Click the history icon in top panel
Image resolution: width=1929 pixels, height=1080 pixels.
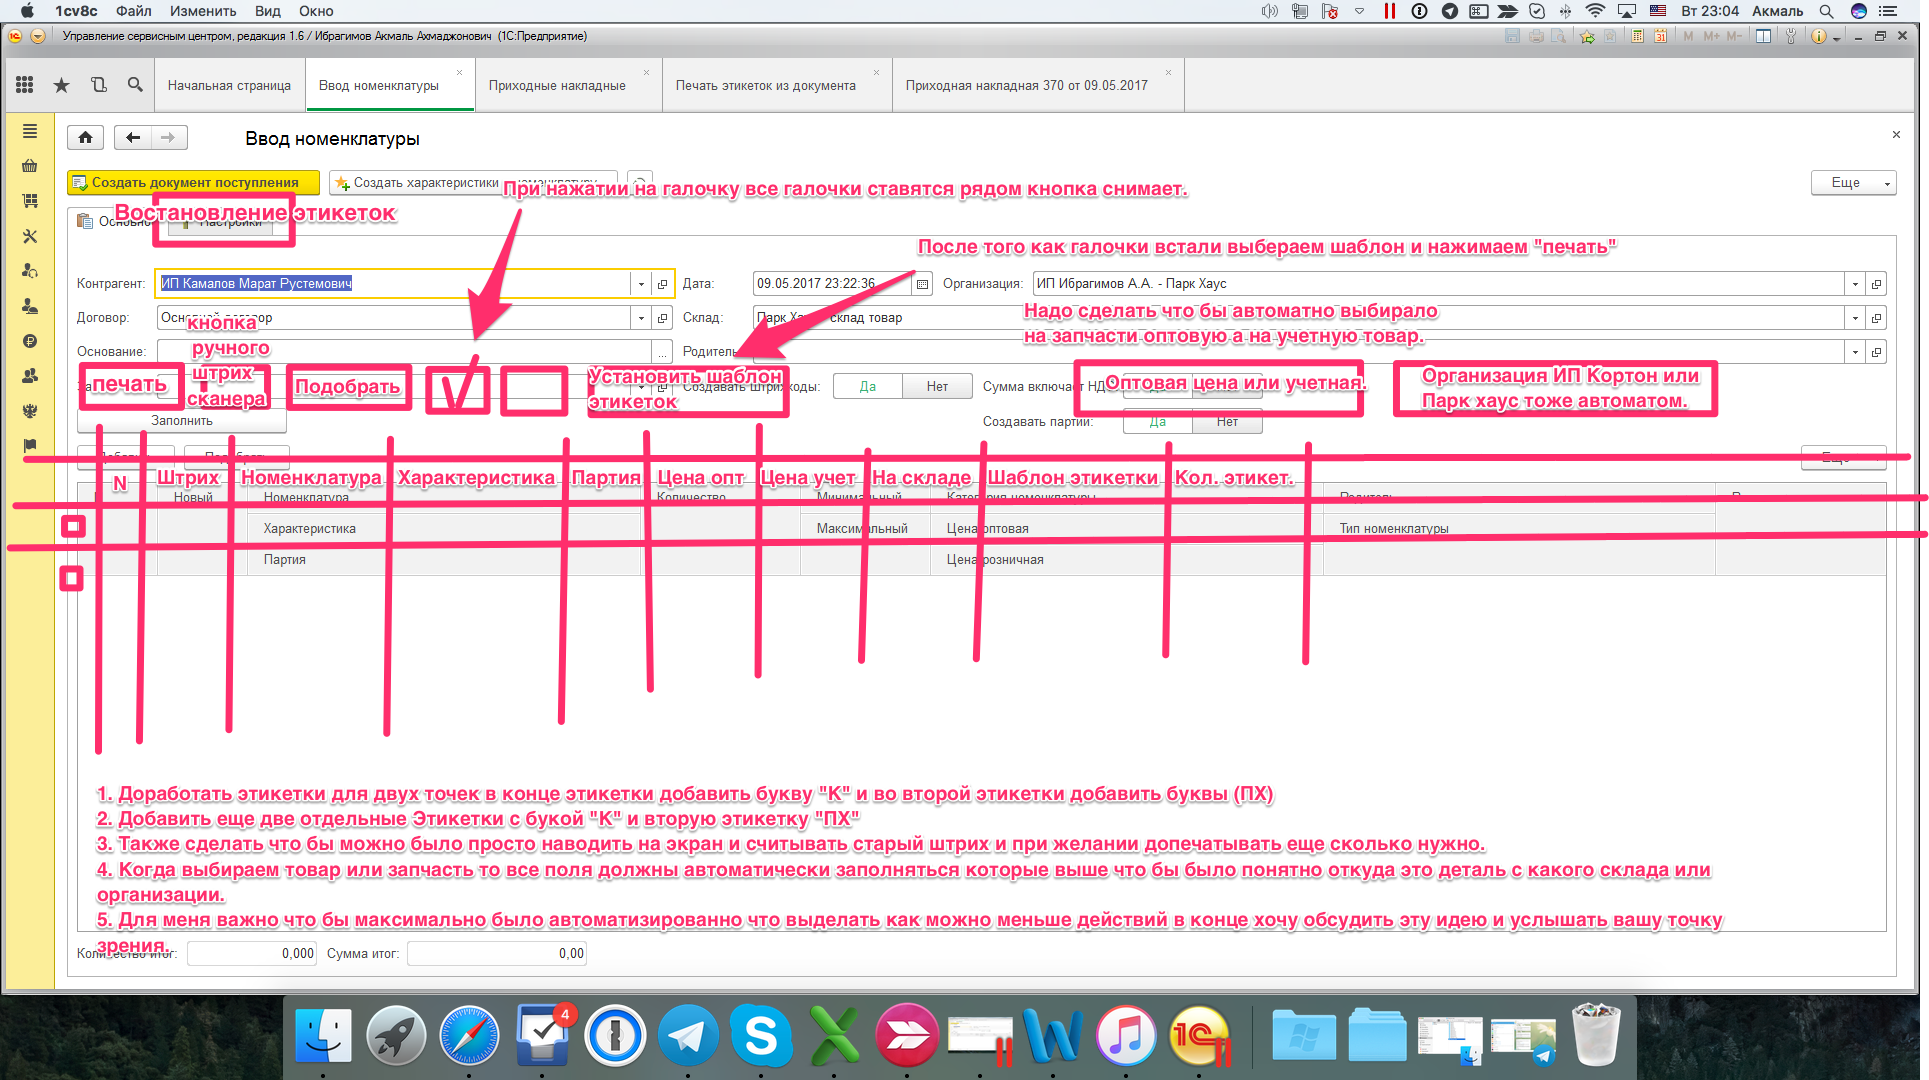click(x=98, y=85)
